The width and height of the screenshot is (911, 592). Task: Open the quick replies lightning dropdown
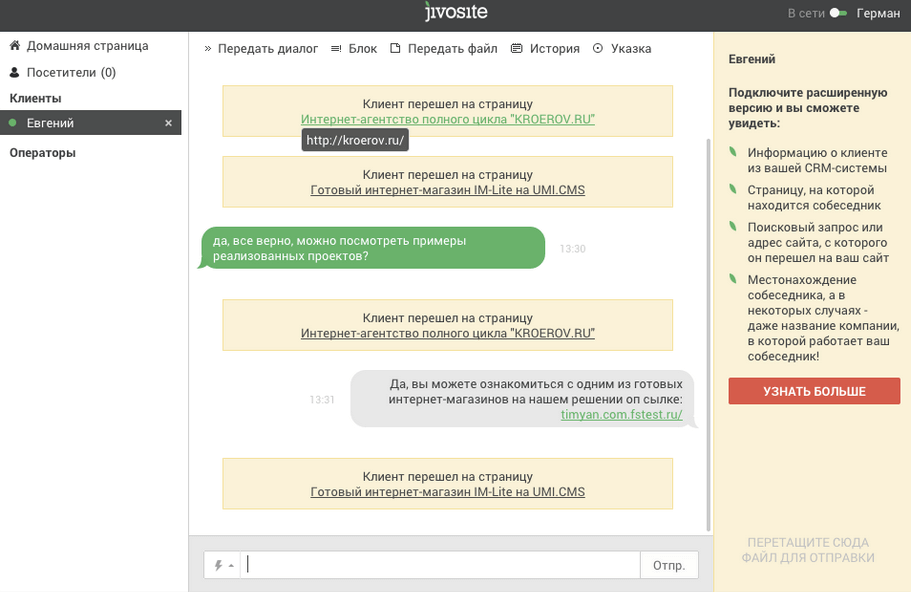pos(223,565)
